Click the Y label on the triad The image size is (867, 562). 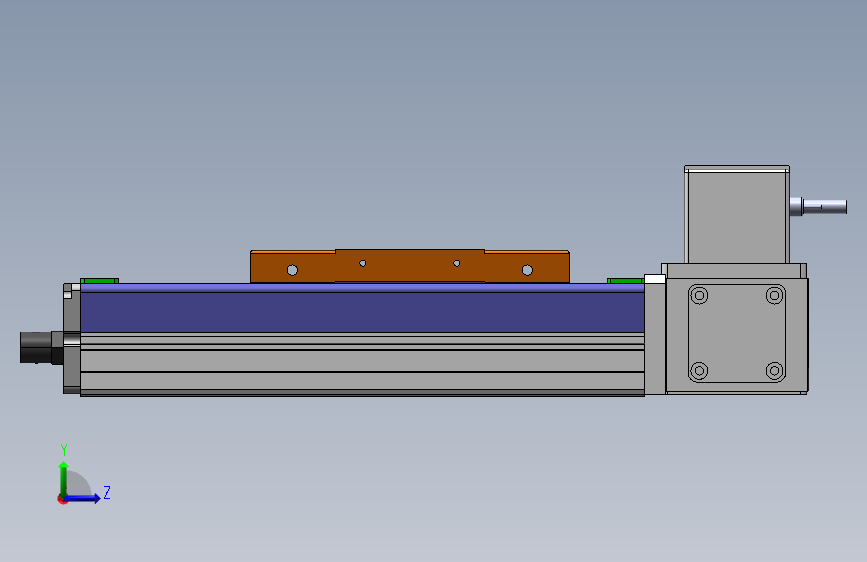(x=64, y=450)
